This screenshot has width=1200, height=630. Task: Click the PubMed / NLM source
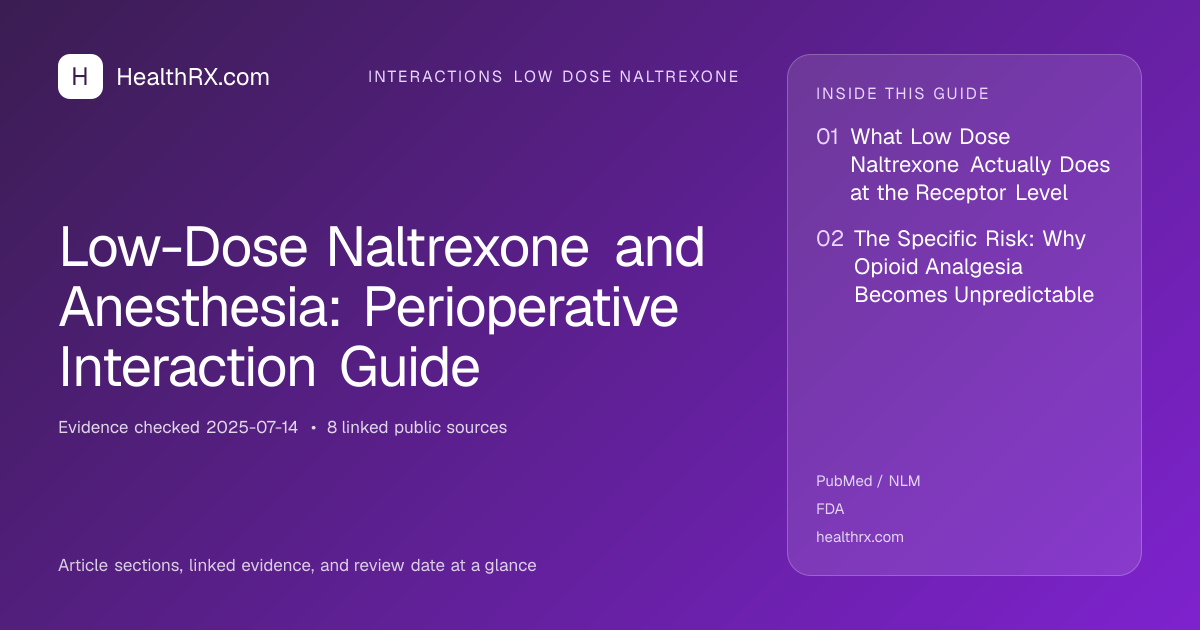click(x=868, y=481)
